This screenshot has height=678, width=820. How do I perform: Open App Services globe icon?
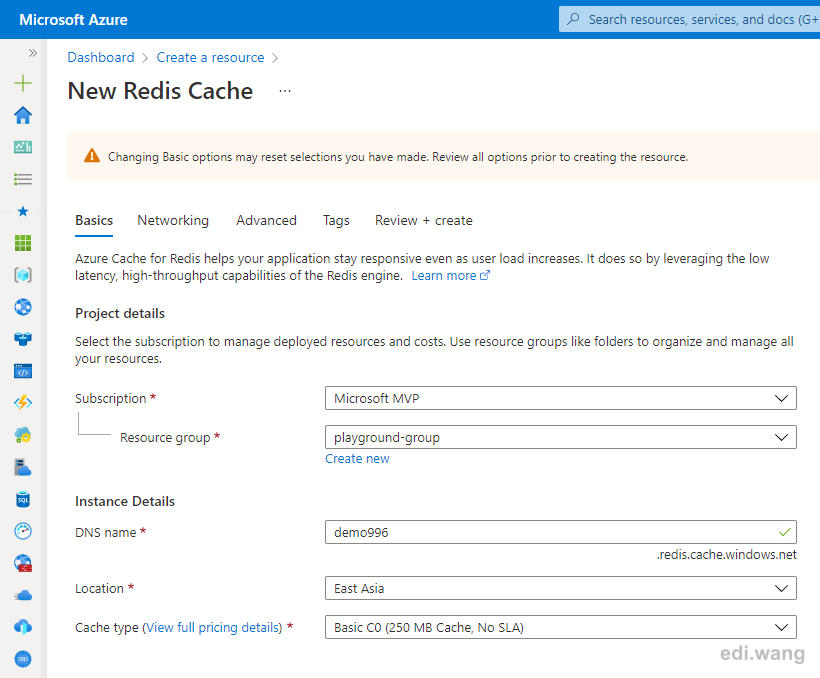(x=23, y=307)
